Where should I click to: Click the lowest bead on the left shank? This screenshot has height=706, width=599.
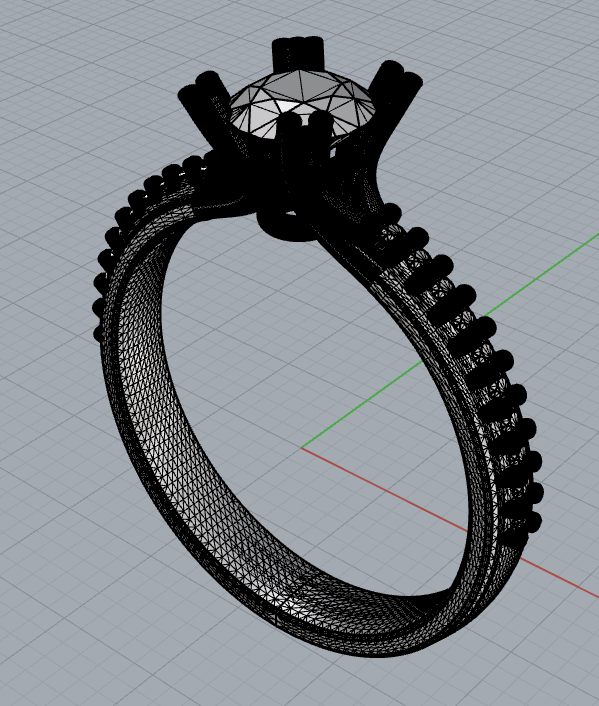click(99, 334)
